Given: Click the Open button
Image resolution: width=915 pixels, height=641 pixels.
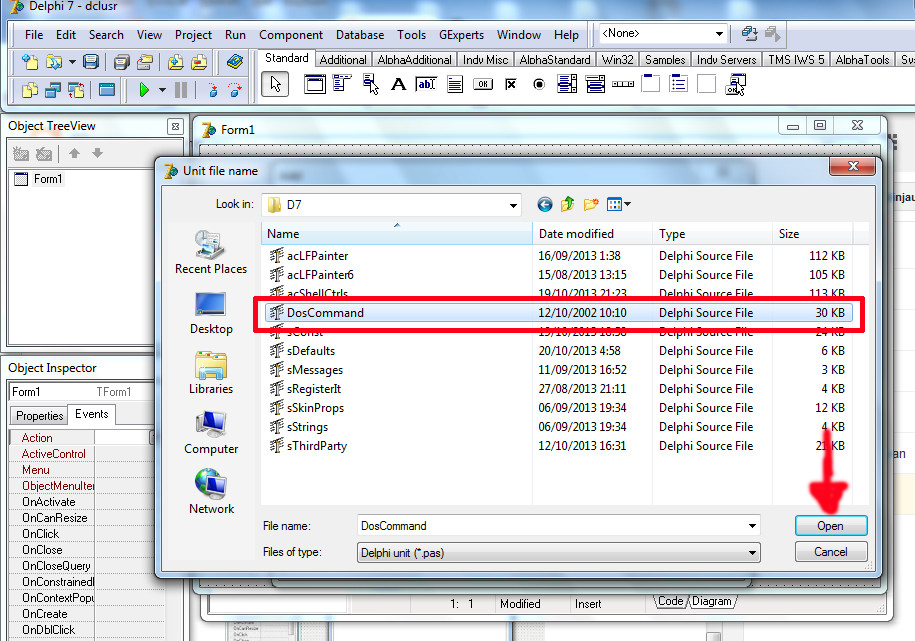Looking at the screenshot, I should (x=830, y=526).
